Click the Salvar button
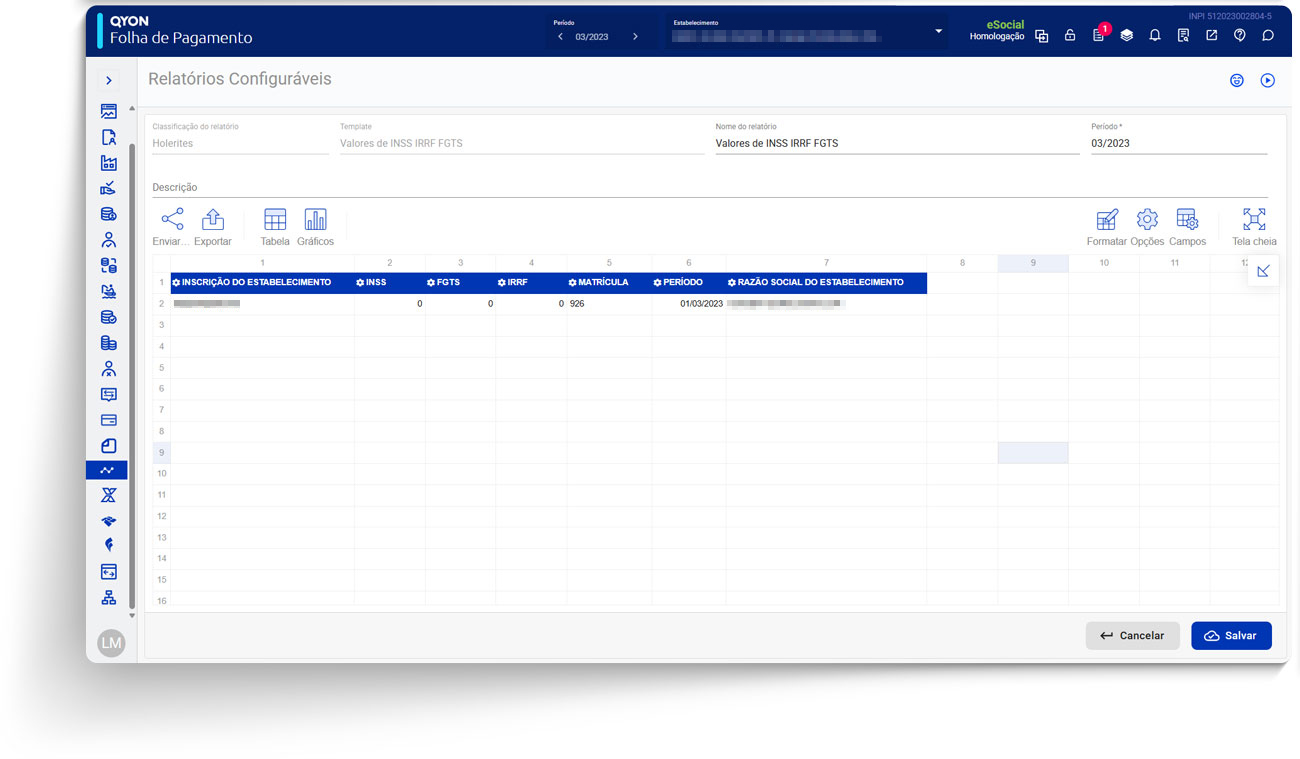1300x759 pixels. coord(1231,636)
